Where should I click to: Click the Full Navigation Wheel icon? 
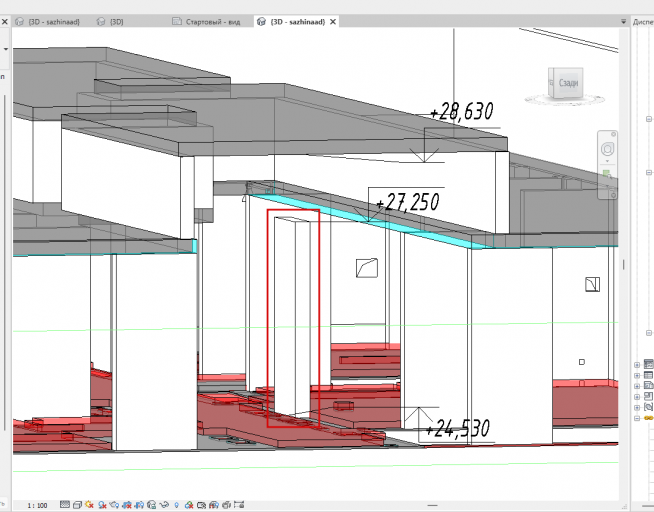coord(607,149)
